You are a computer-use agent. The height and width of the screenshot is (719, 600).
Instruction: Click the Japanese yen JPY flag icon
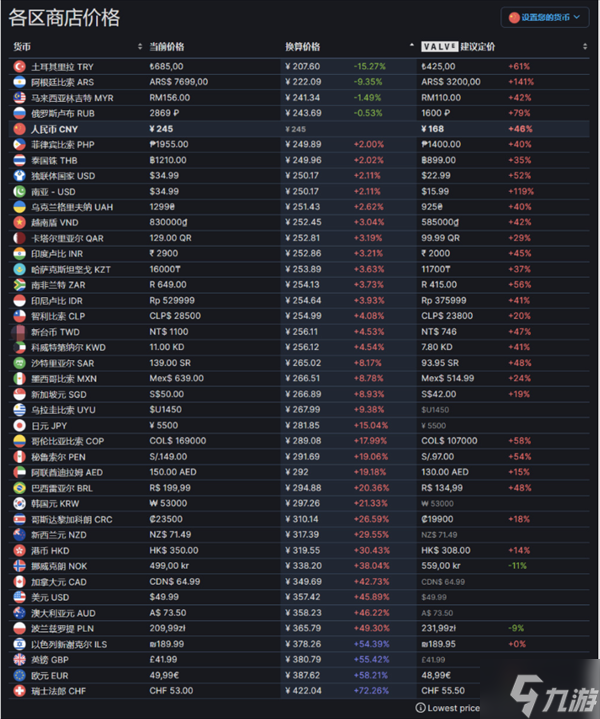(18, 424)
